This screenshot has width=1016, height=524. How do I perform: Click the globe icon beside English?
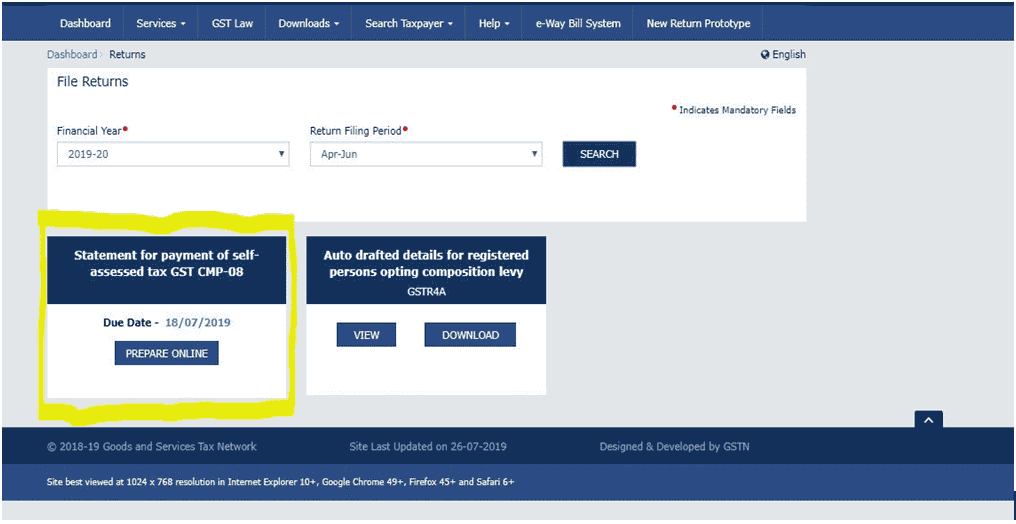point(765,55)
